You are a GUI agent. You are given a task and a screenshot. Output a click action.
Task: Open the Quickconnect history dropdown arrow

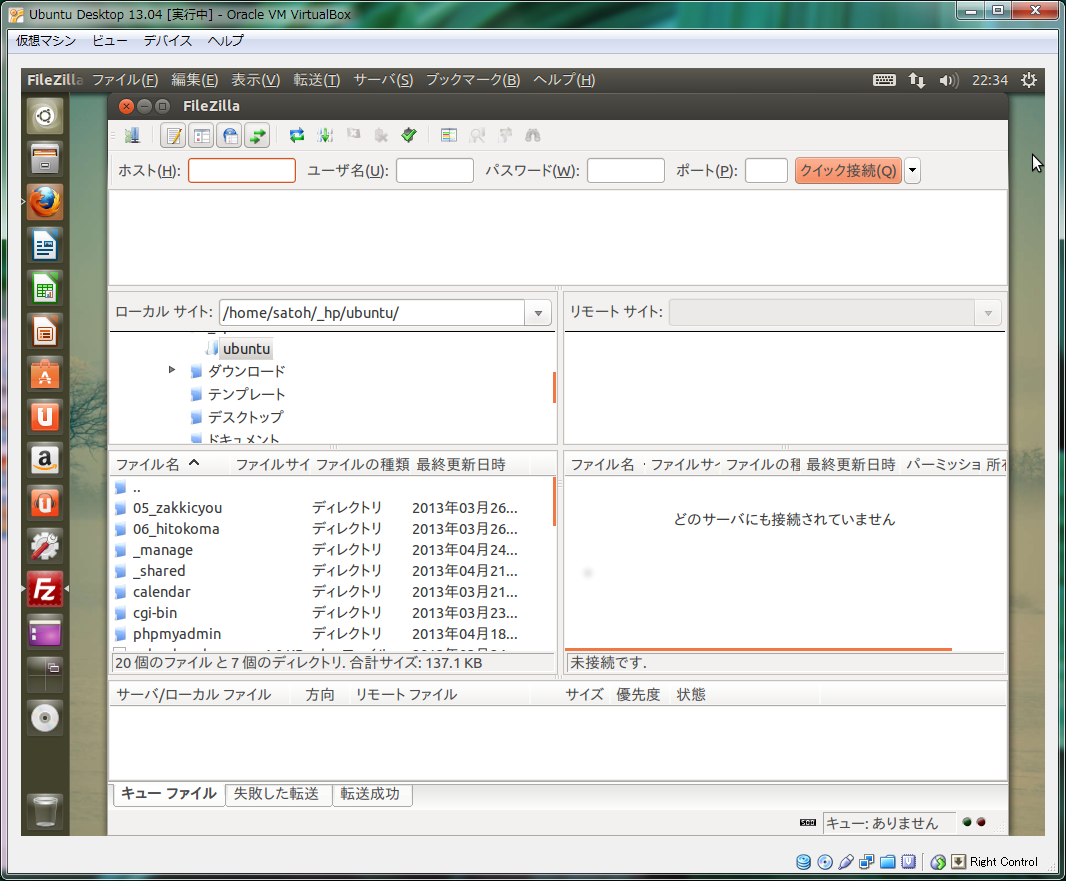912,171
